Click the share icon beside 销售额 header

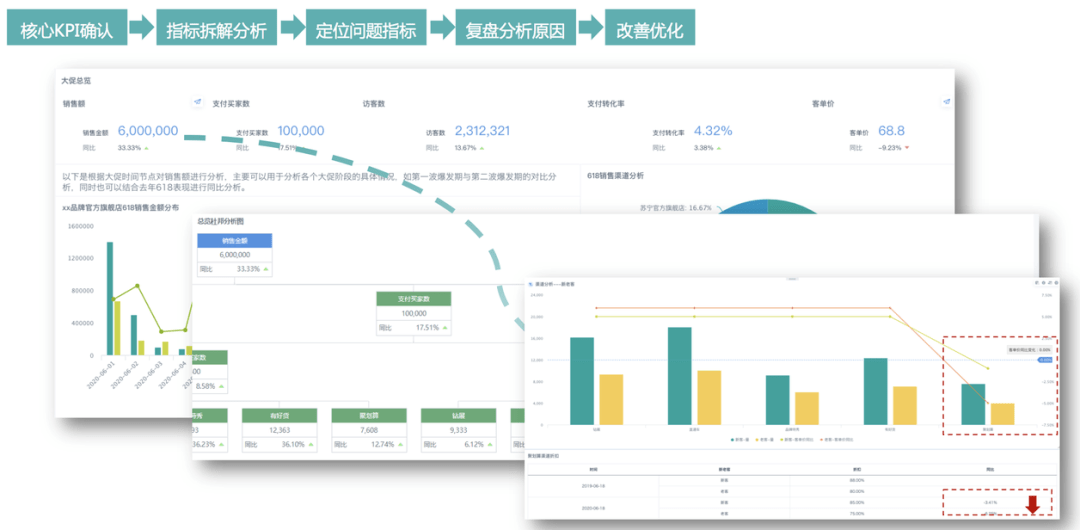[x=198, y=102]
